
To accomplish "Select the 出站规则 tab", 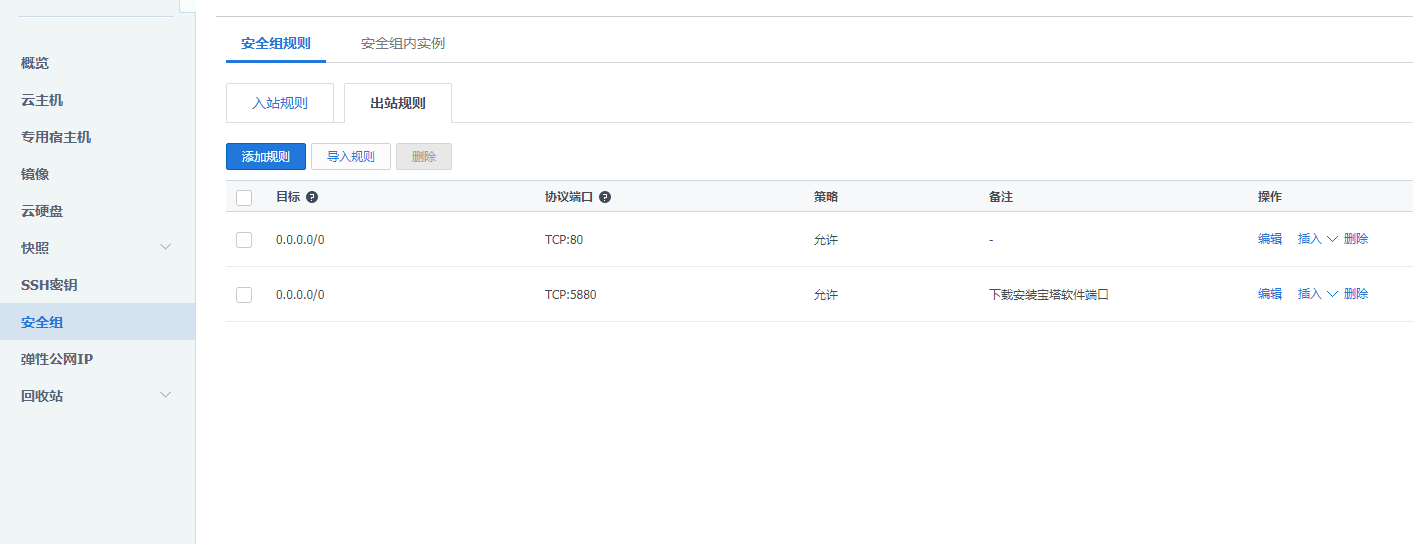I will pyautogui.click(x=398, y=103).
